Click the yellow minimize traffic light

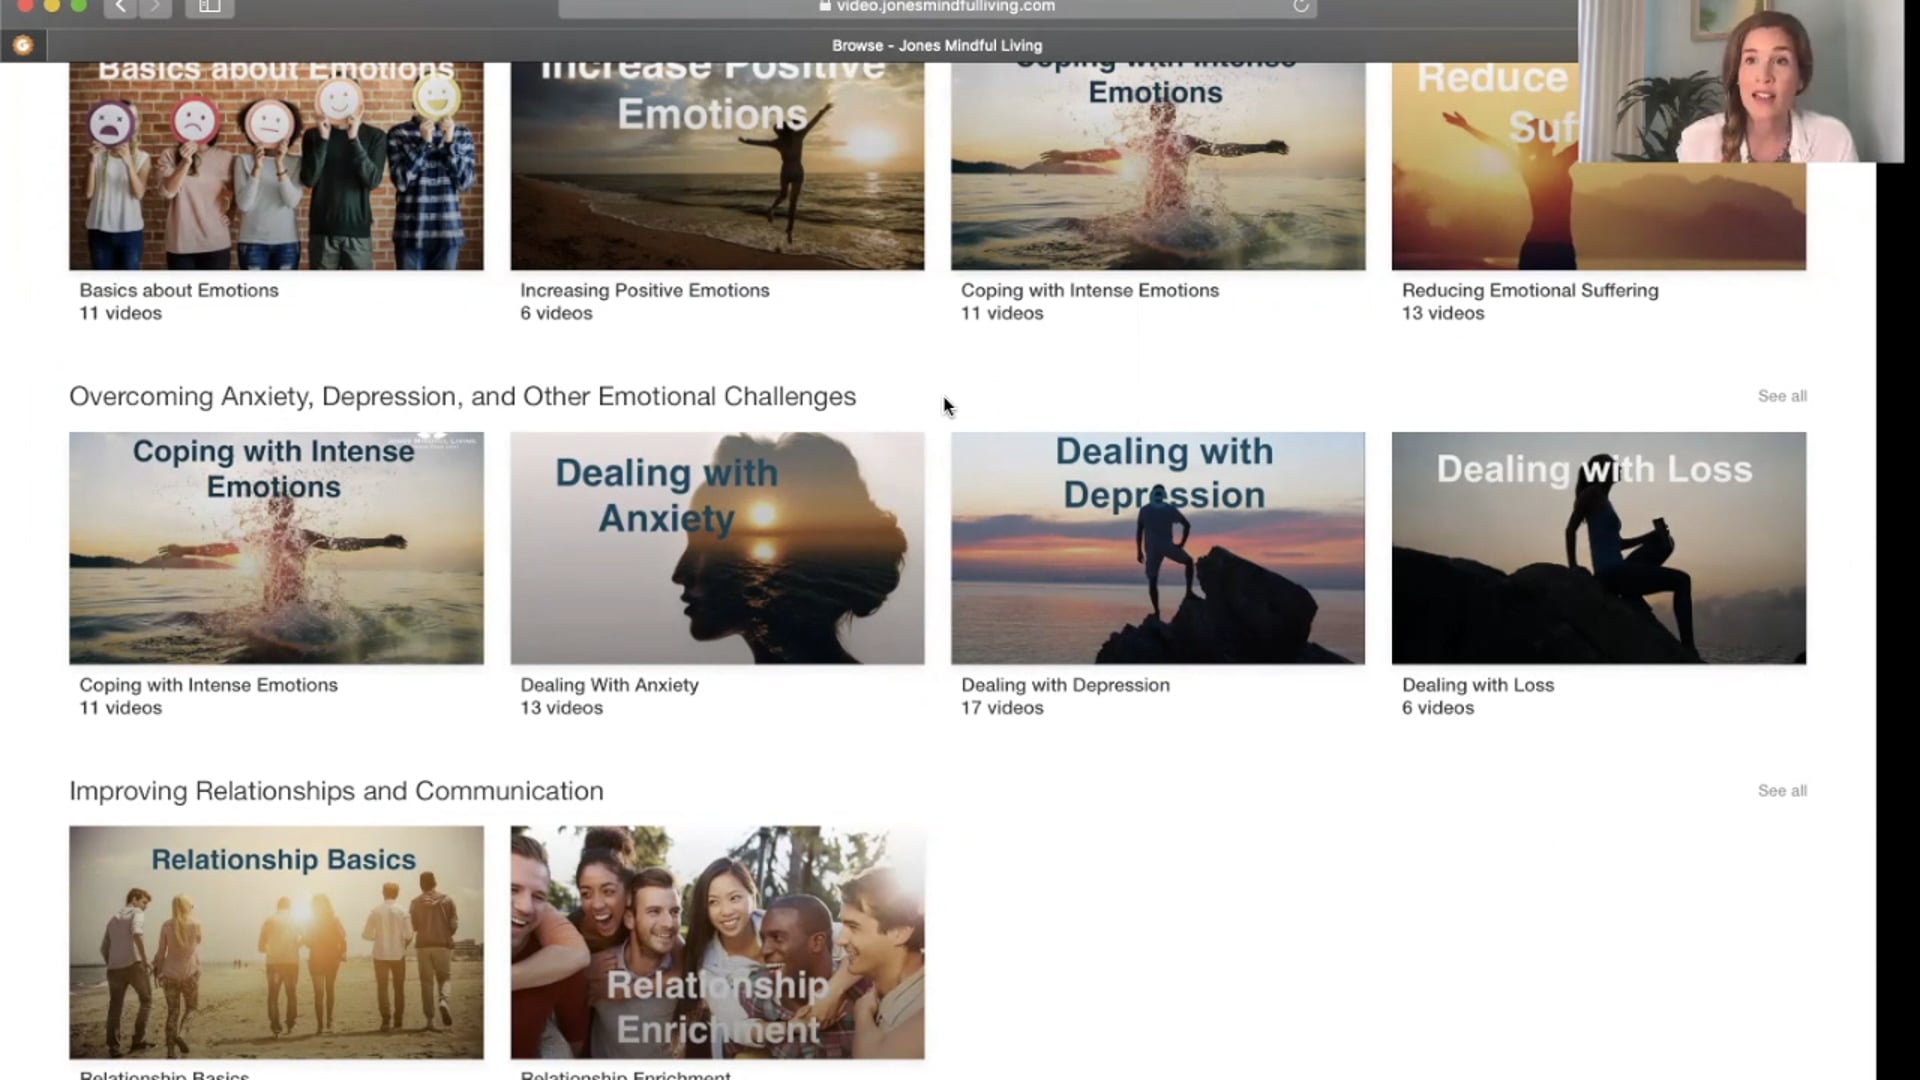coord(50,6)
